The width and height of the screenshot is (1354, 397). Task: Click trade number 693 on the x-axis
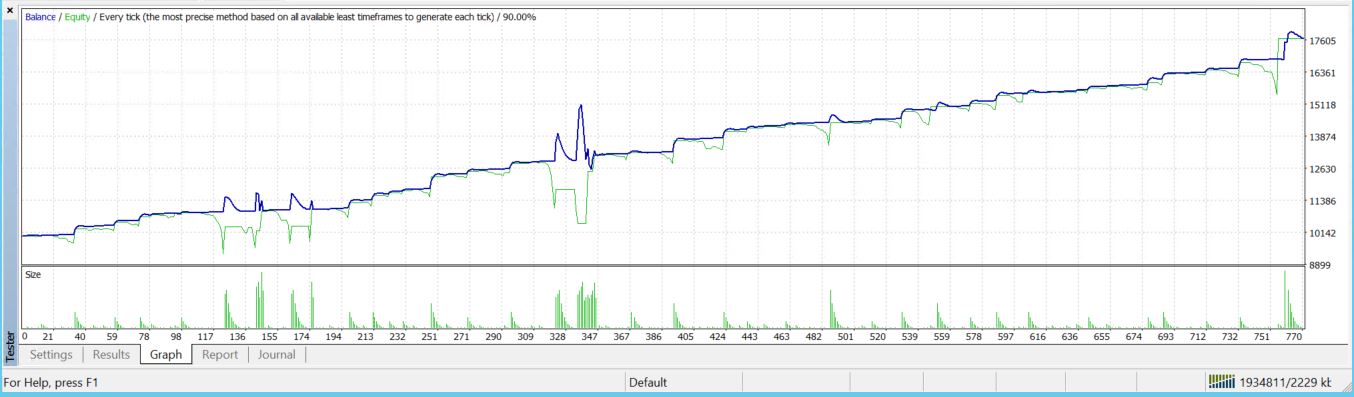1165,337
